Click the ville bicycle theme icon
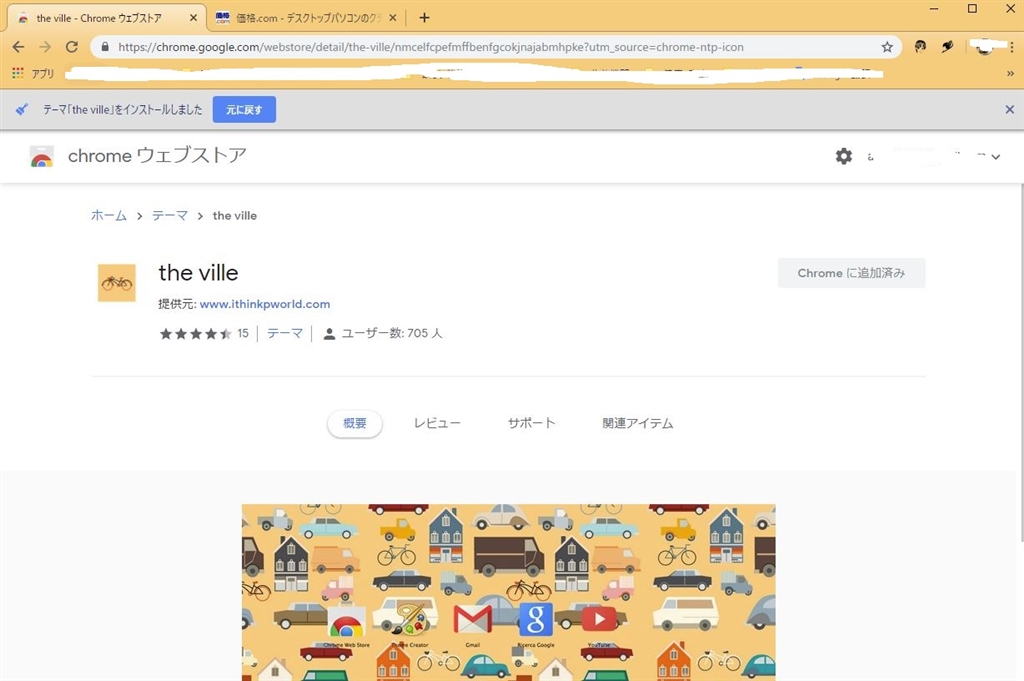The width and height of the screenshot is (1024, 681). (x=117, y=283)
